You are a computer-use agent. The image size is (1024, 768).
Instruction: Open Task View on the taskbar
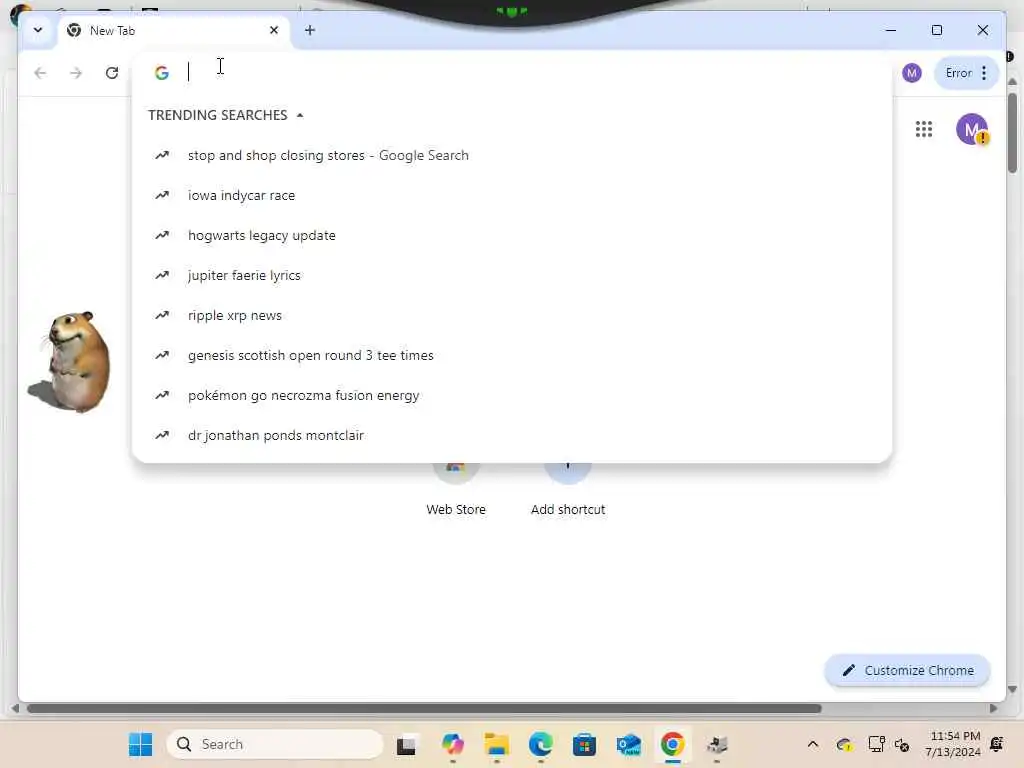pyautogui.click(x=406, y=744)
